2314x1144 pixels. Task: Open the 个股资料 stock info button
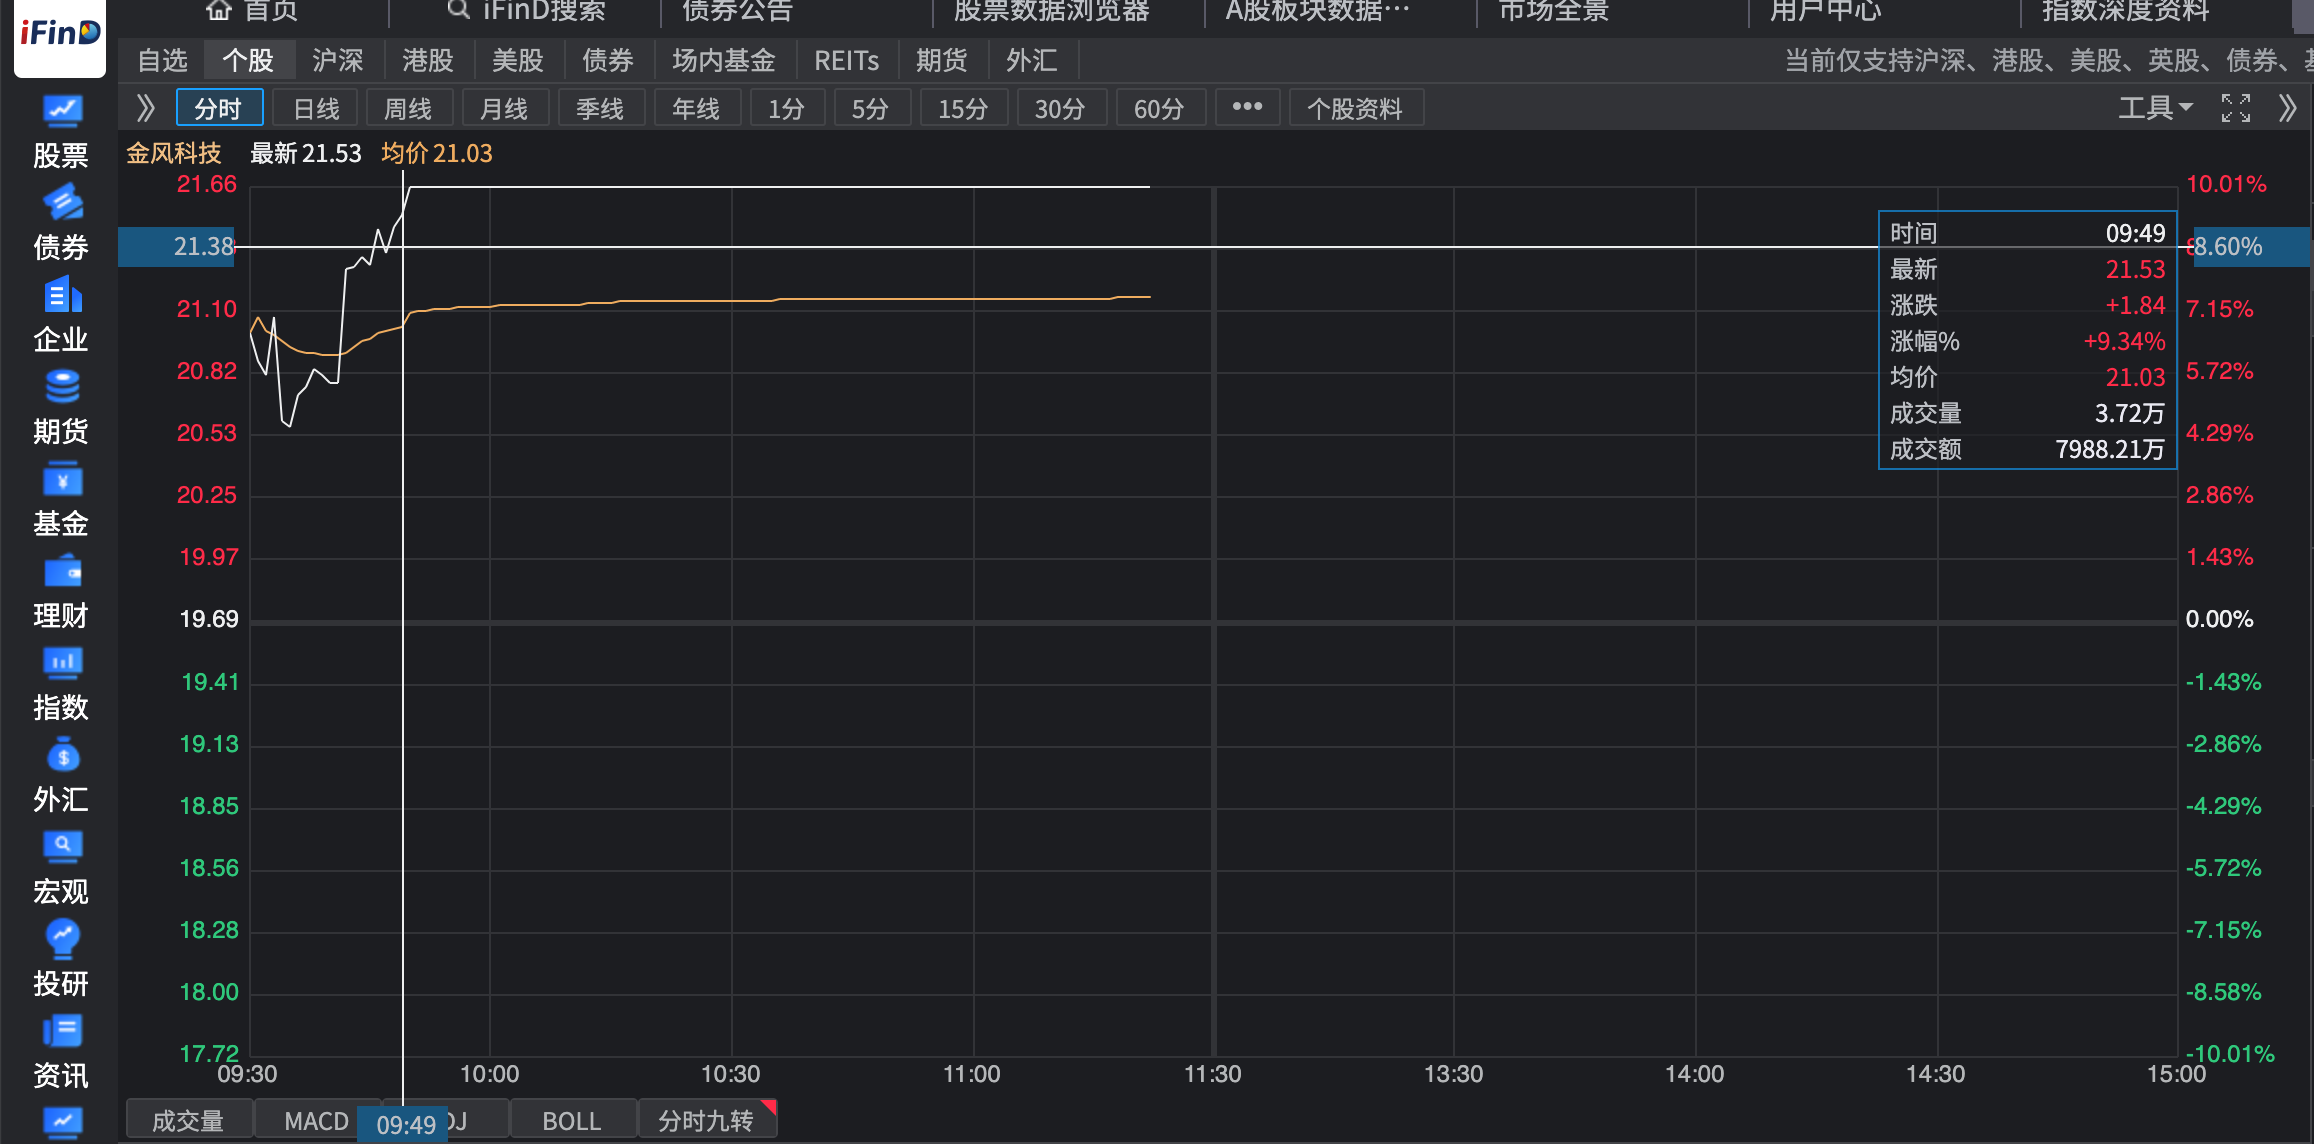1355,108
